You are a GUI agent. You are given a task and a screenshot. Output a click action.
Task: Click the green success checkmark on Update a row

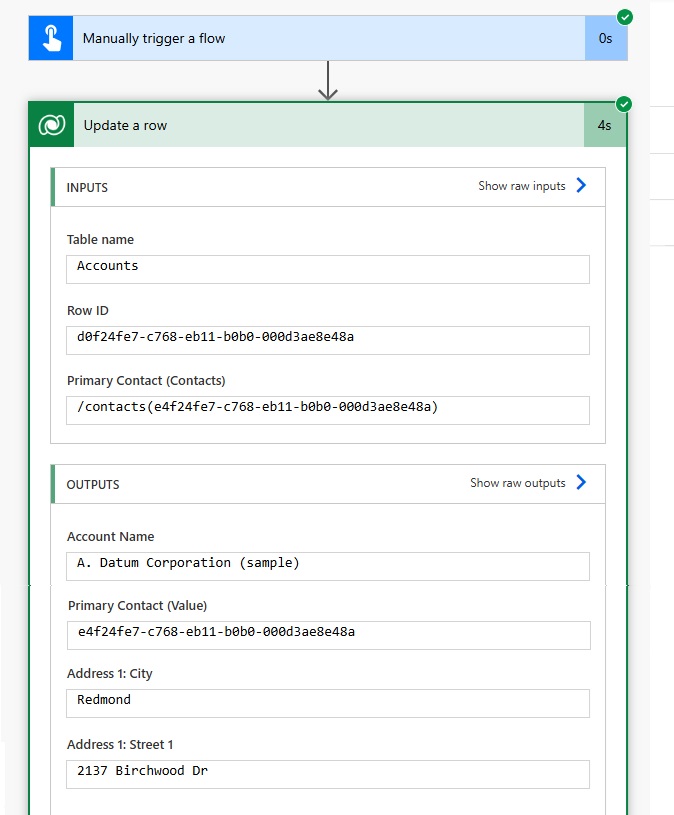[x=624, y=104]
